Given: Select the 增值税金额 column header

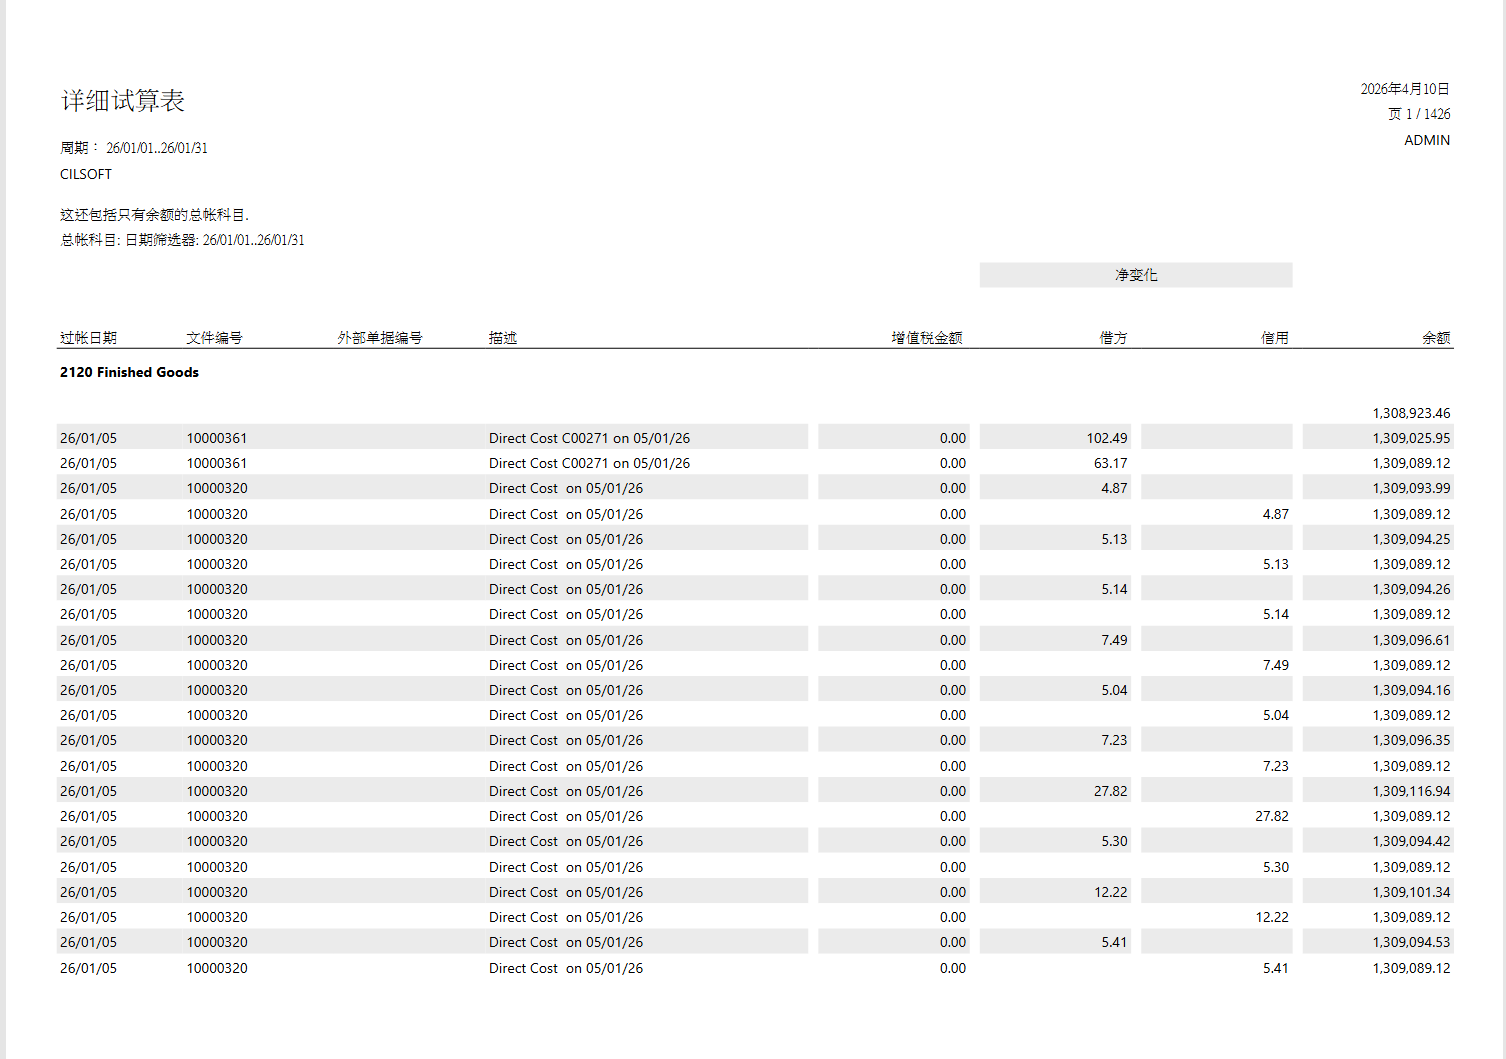Looking at the screenshot, I should pos(927,338).
